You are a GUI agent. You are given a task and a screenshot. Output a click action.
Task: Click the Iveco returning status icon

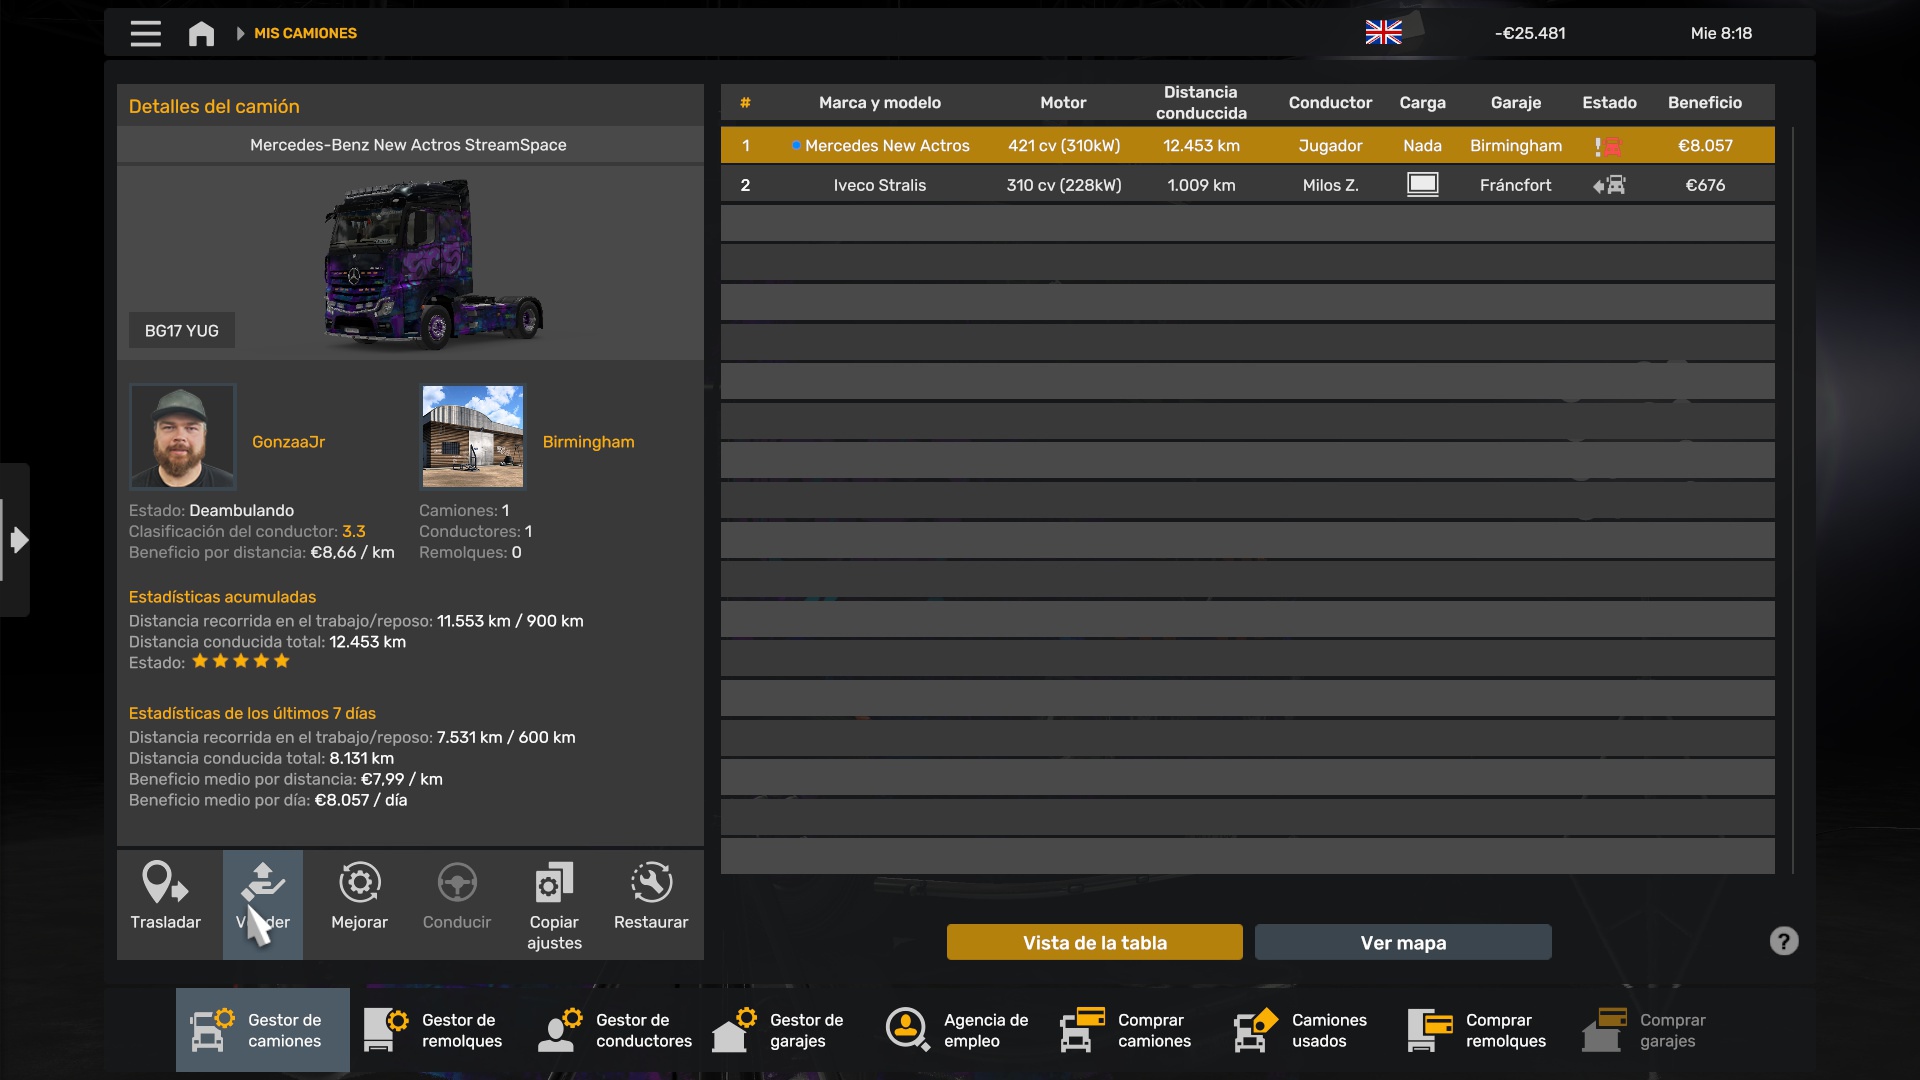tap(1609, 185)
